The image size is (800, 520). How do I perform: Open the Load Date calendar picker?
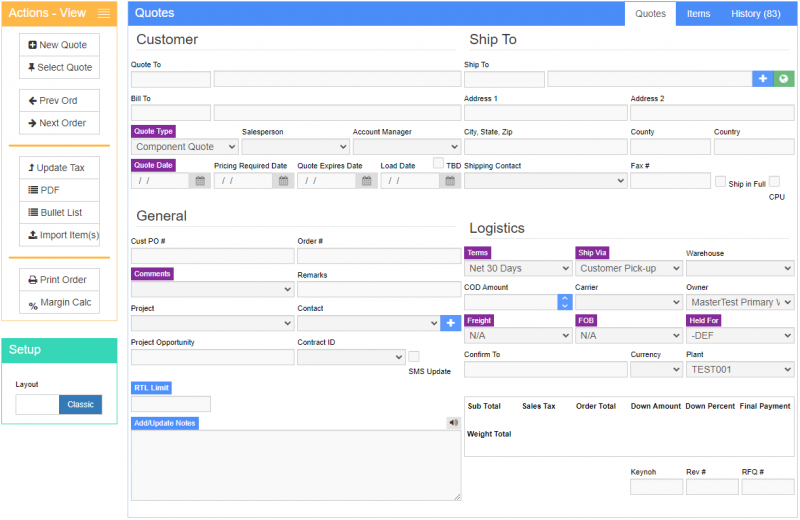(451, 181)
